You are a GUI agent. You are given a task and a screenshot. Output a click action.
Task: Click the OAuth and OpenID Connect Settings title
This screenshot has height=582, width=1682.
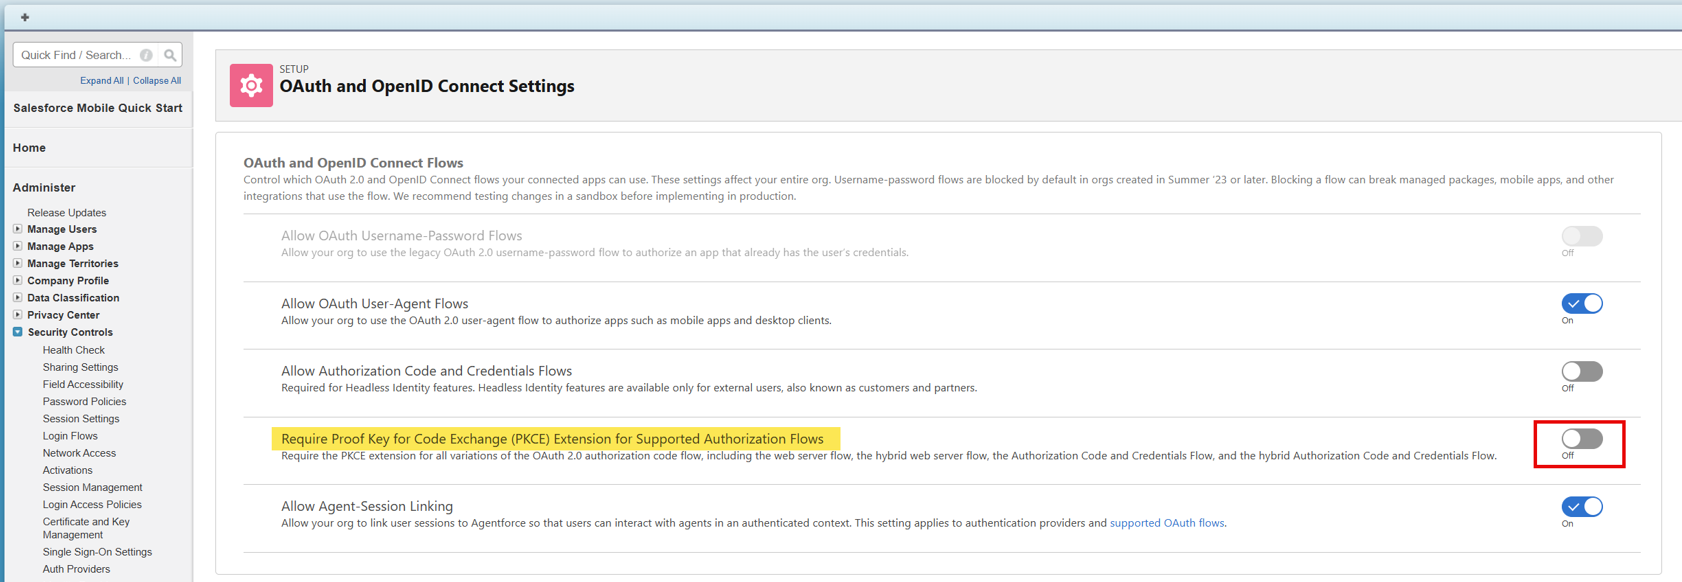click(x=427, y=86)
